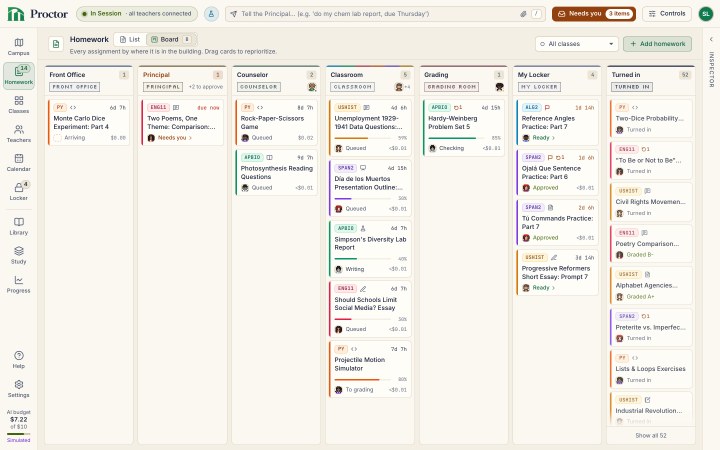Collapse the Inspector panel chevron
Image resolution: width=720 pixels, height=450 pixels.
tap(711, 39)
